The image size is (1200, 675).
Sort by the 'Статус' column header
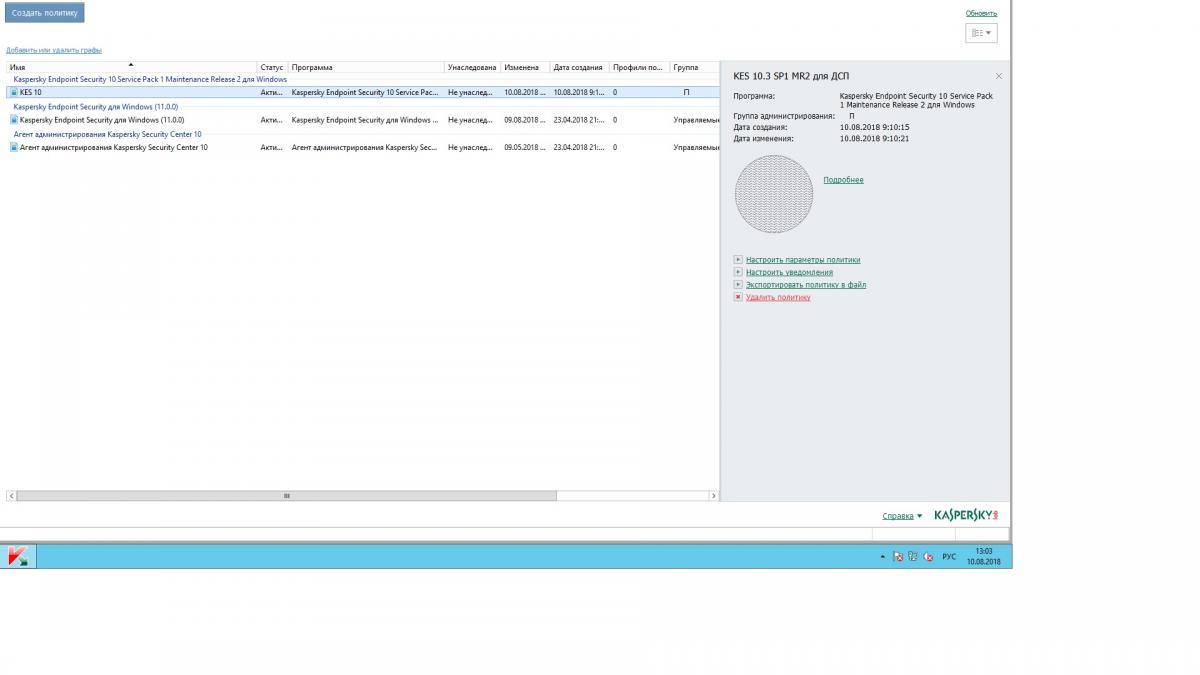[272, 67]
